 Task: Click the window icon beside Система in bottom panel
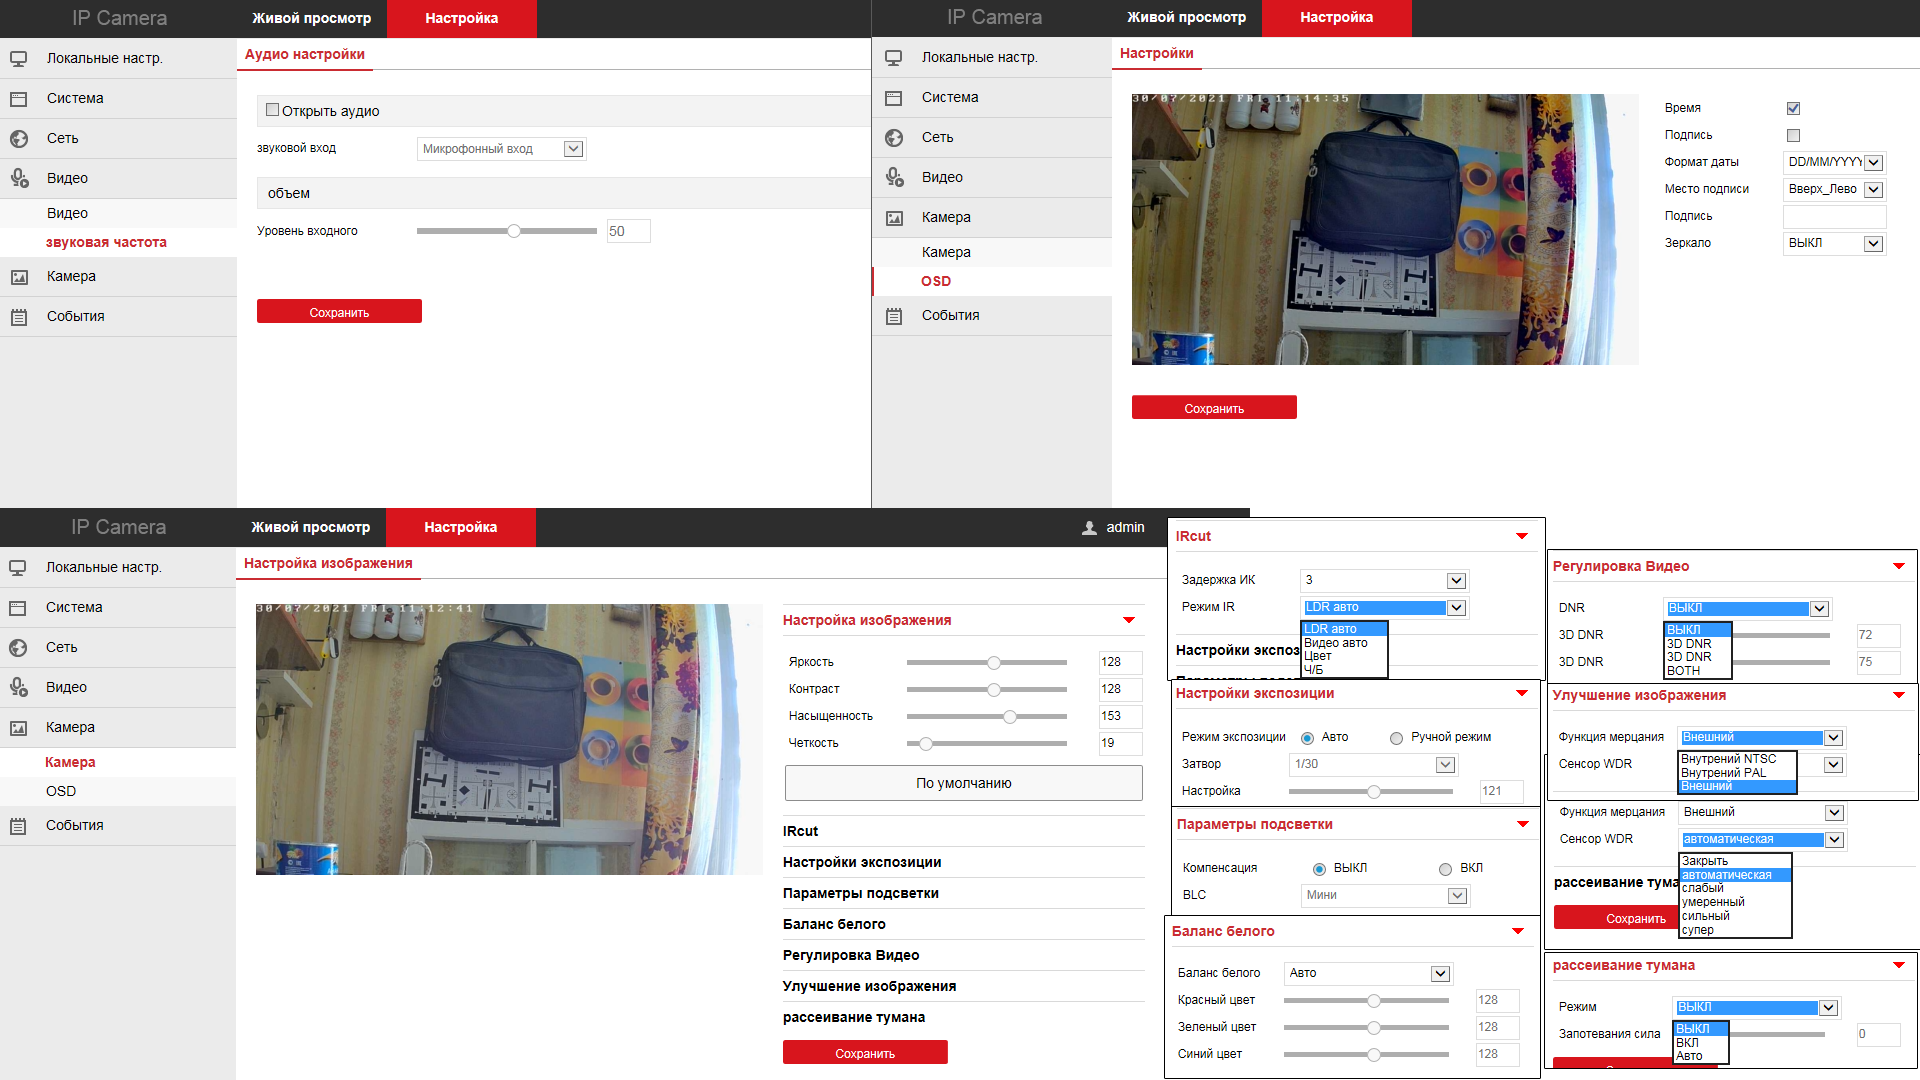(x=18, y=608)
